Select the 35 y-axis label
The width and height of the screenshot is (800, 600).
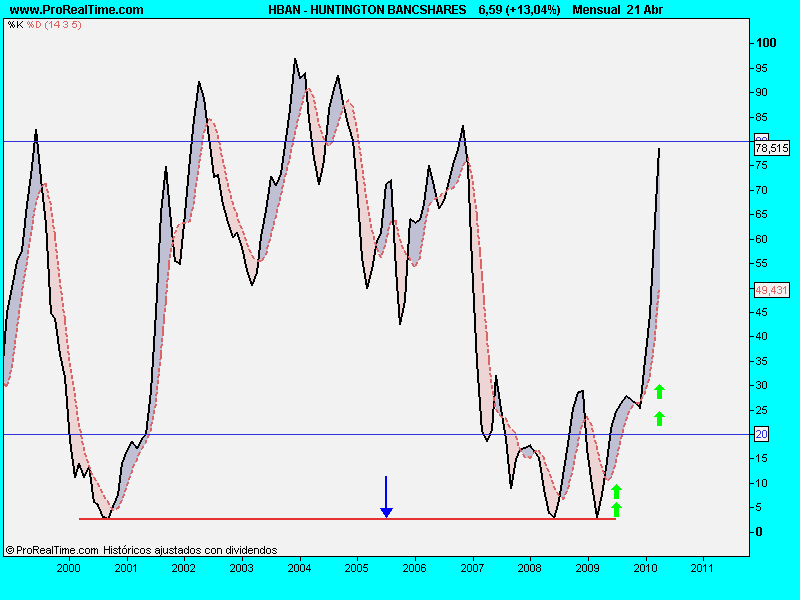[761, 361]
